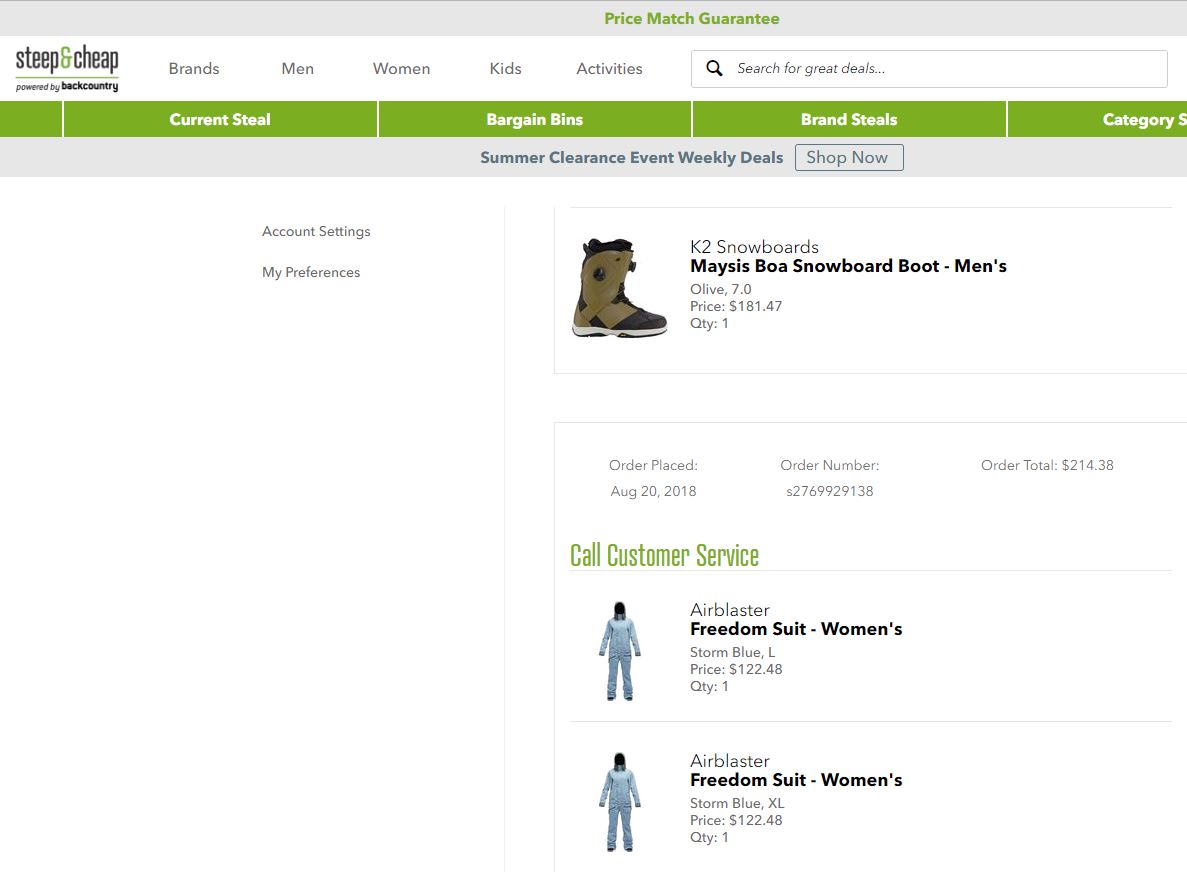Open Account Settings in the sidebar
1187x872 pixels.
coord(316,231)
